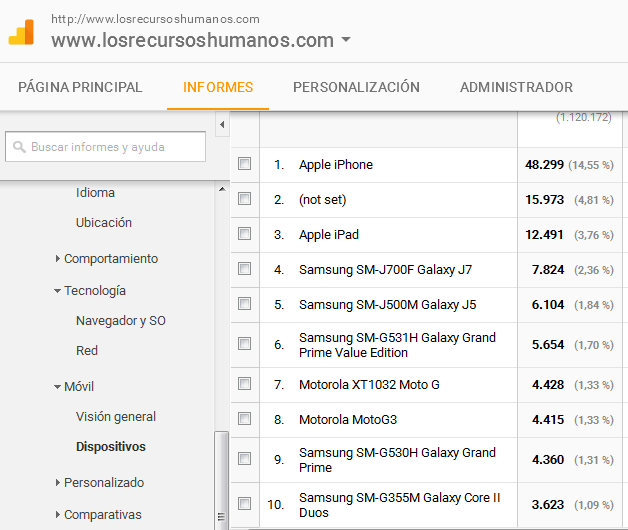Tick the Apple iPad row checkbox
628x530 pixels.
[x=244, y=234]
